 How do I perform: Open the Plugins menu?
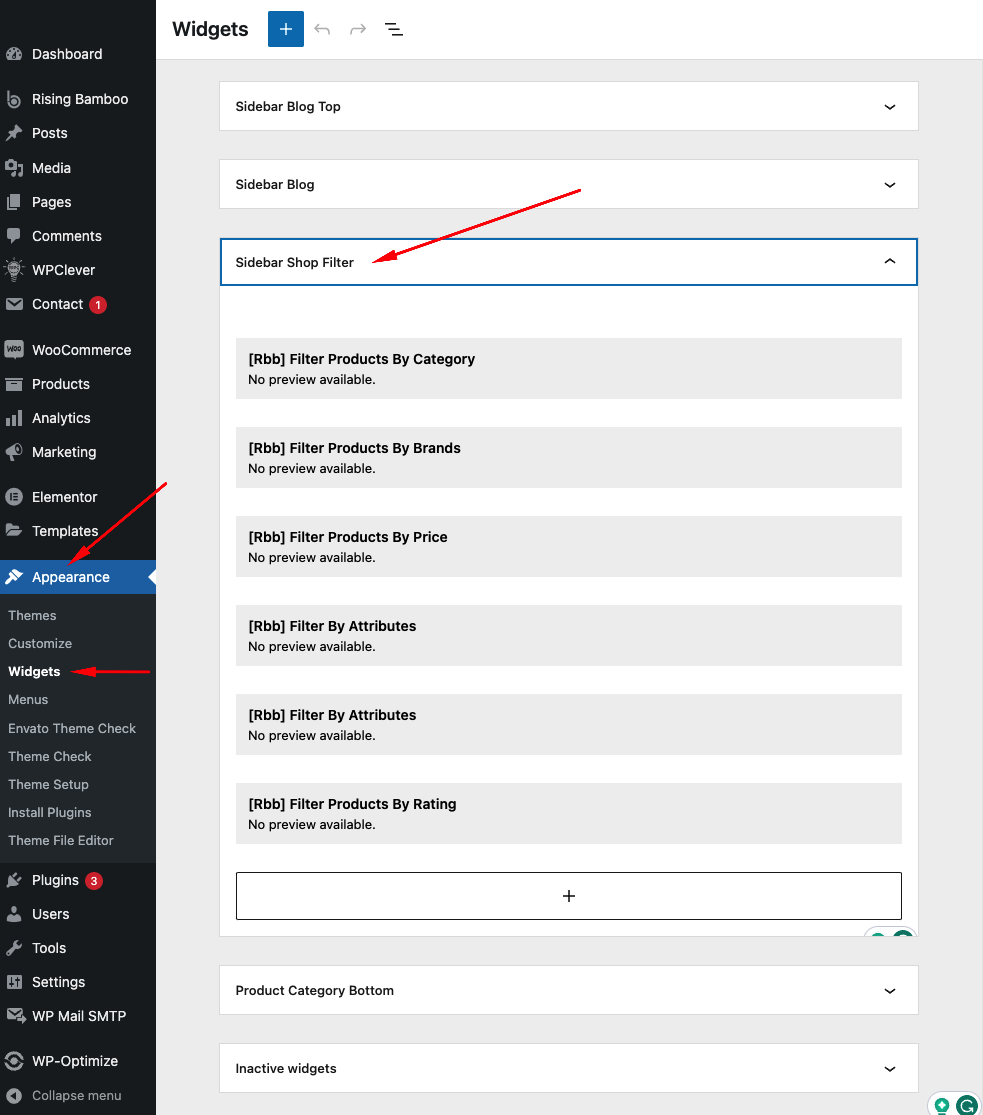[55, 880]
